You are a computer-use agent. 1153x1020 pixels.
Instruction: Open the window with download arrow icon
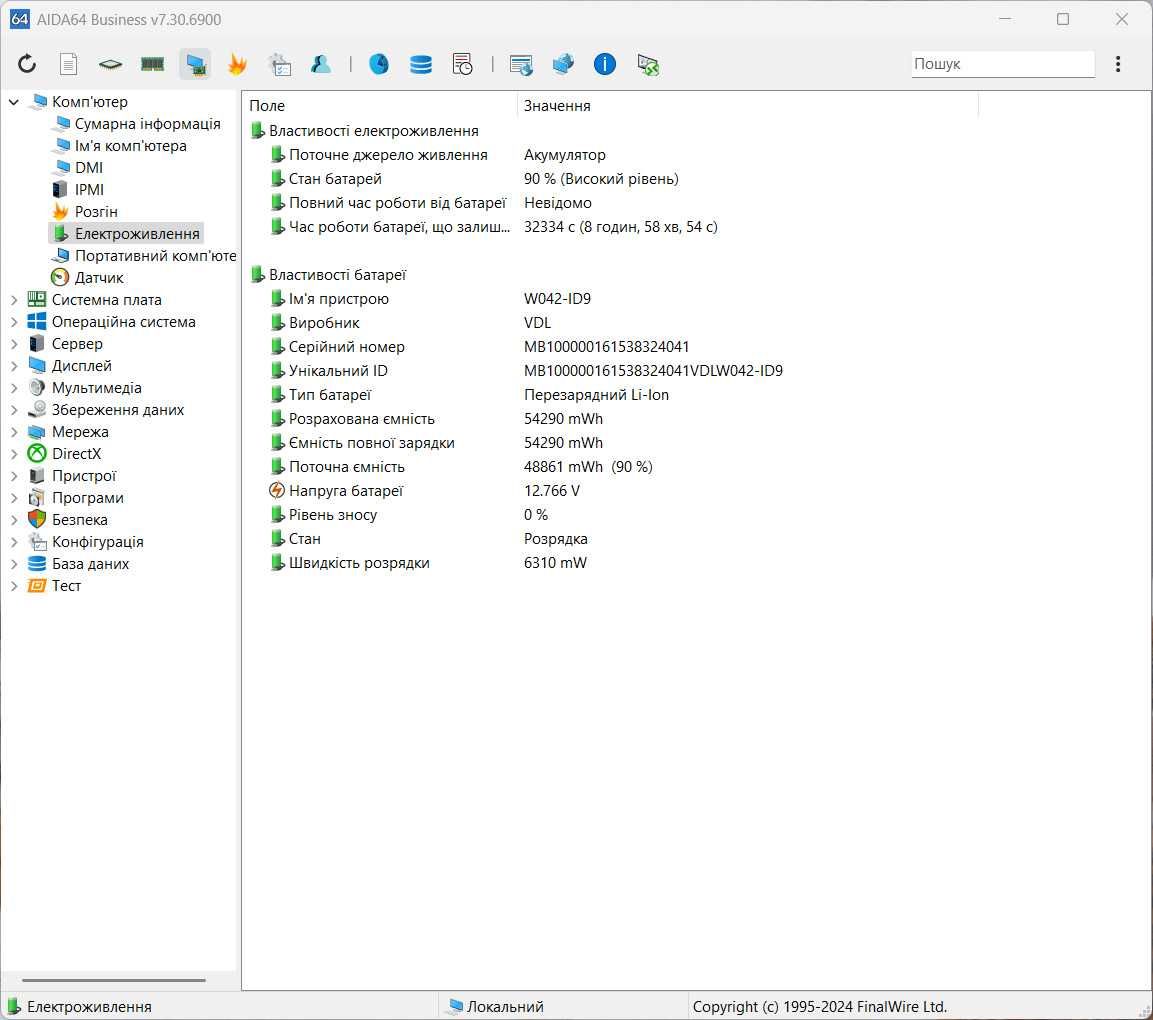(x=521, y=64)
